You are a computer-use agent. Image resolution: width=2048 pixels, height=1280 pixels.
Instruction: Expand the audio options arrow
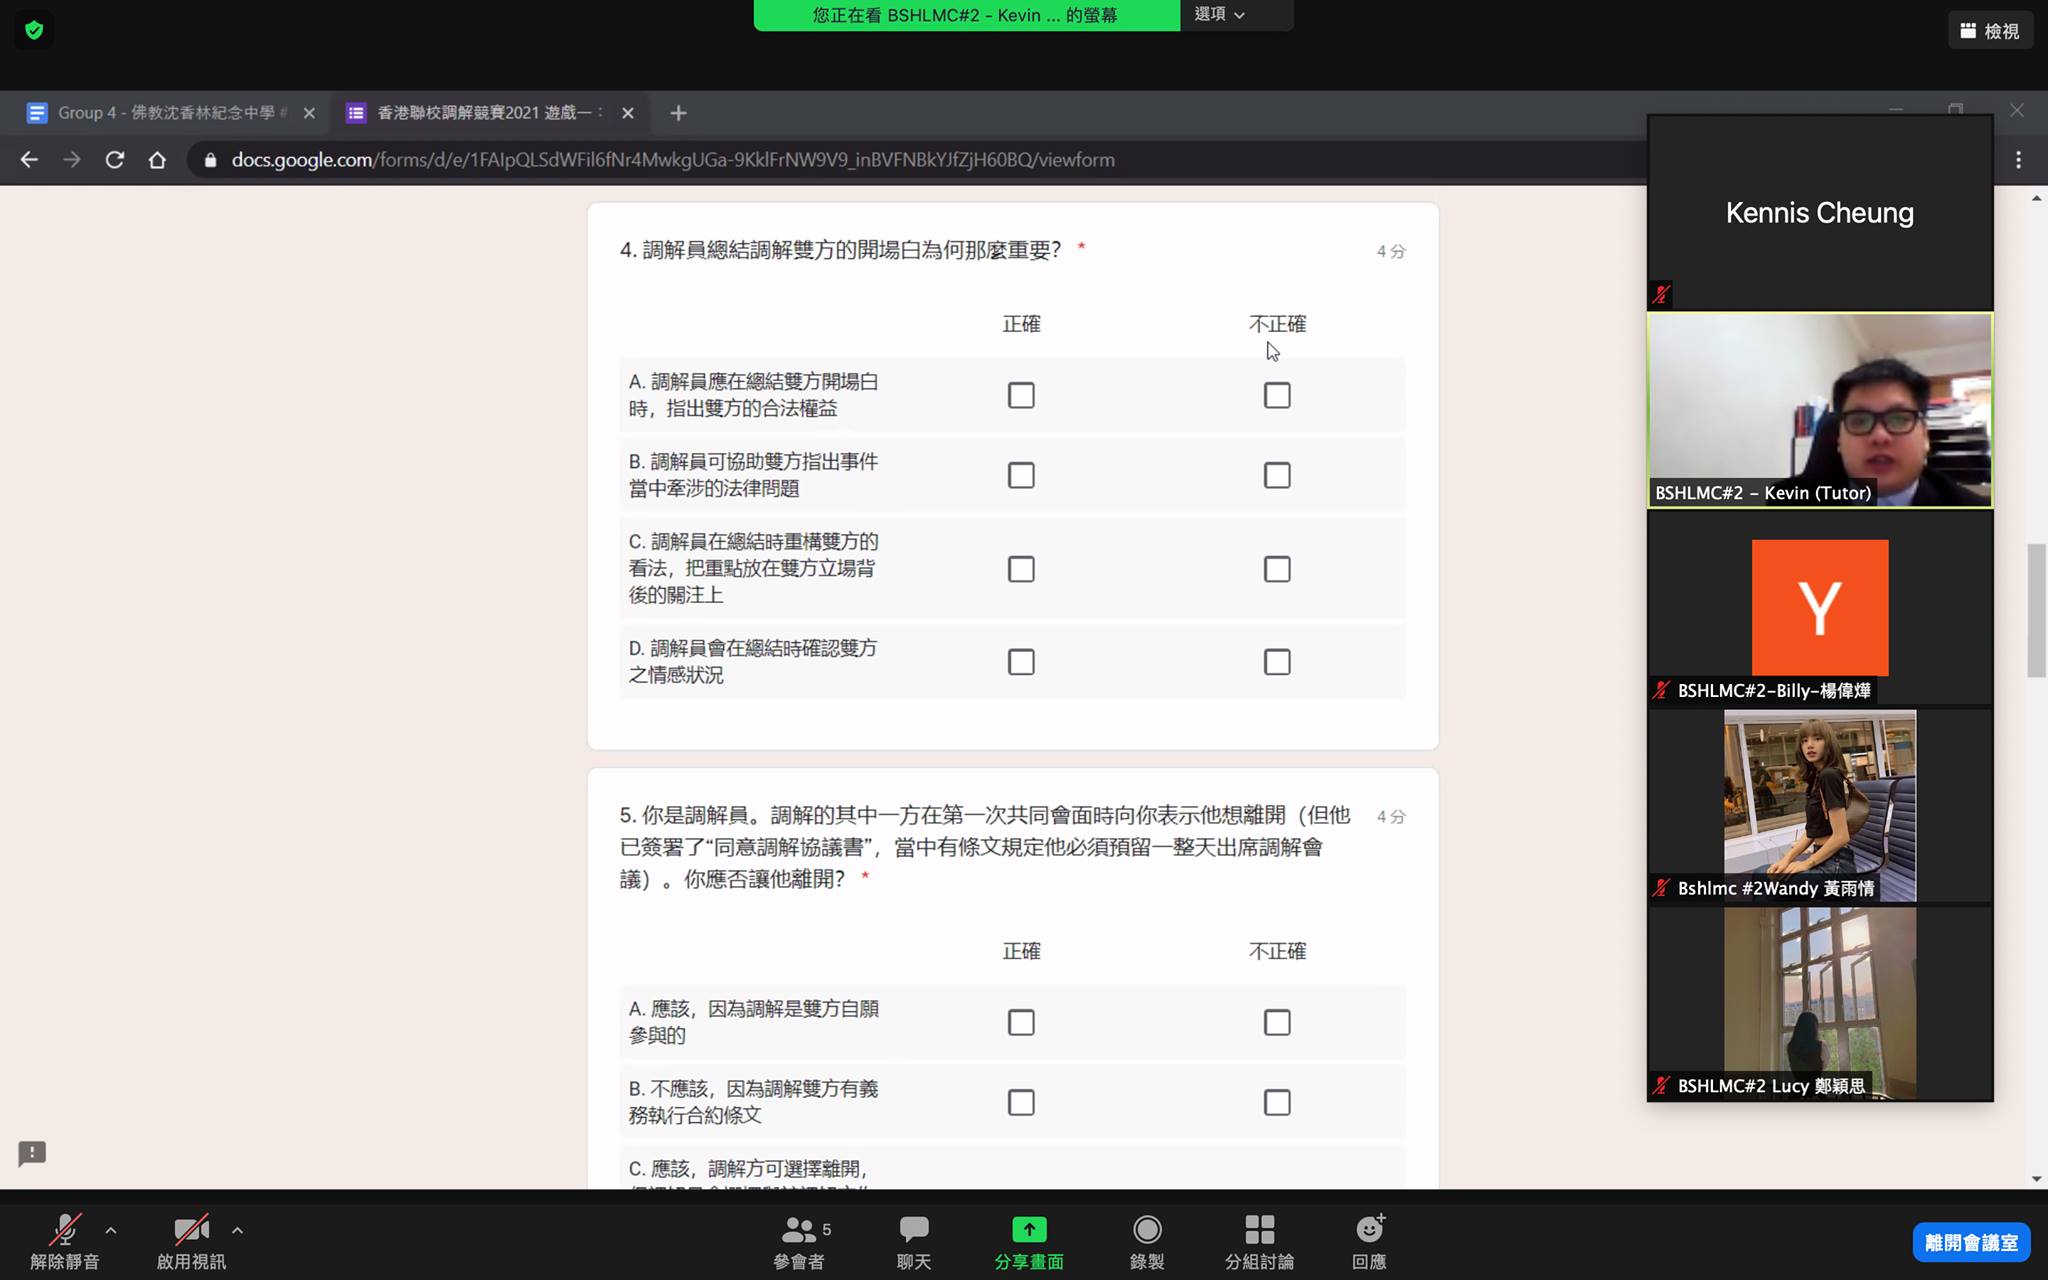click(111, 1230)
